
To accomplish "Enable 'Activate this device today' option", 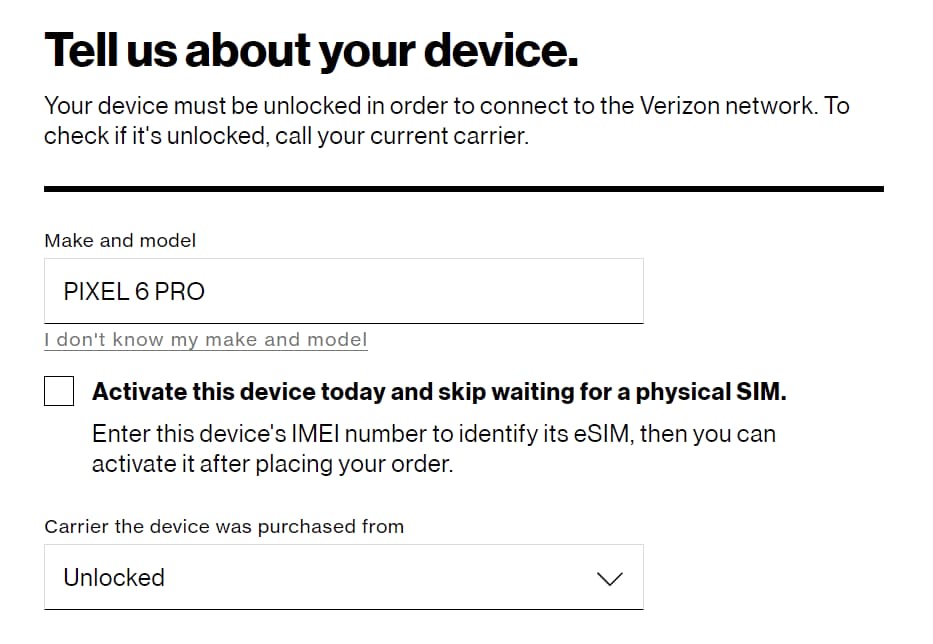I will click(x=58, y=390).
